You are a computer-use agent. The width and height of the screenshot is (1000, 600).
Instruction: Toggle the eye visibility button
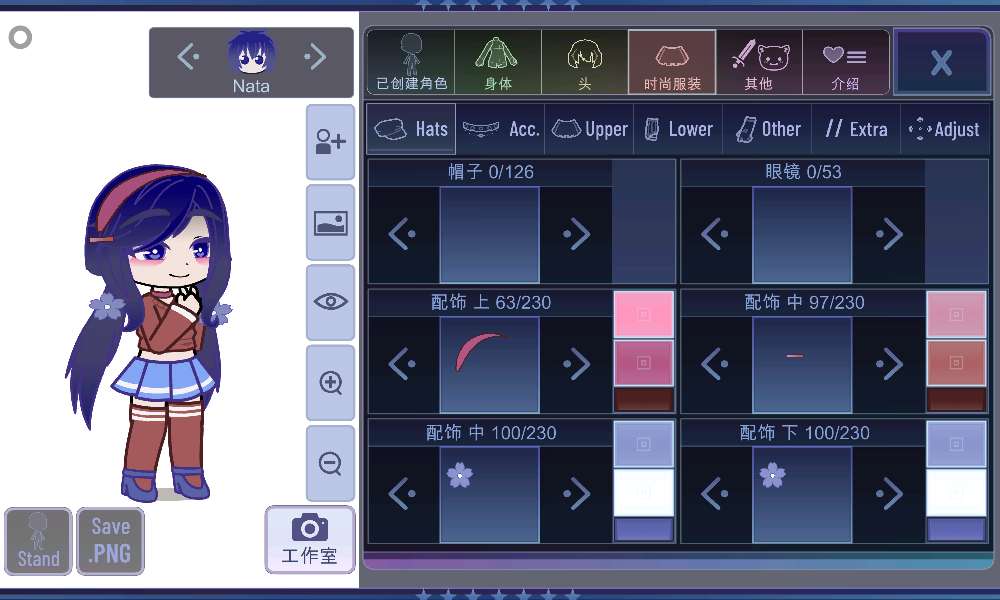coord(330,302)
